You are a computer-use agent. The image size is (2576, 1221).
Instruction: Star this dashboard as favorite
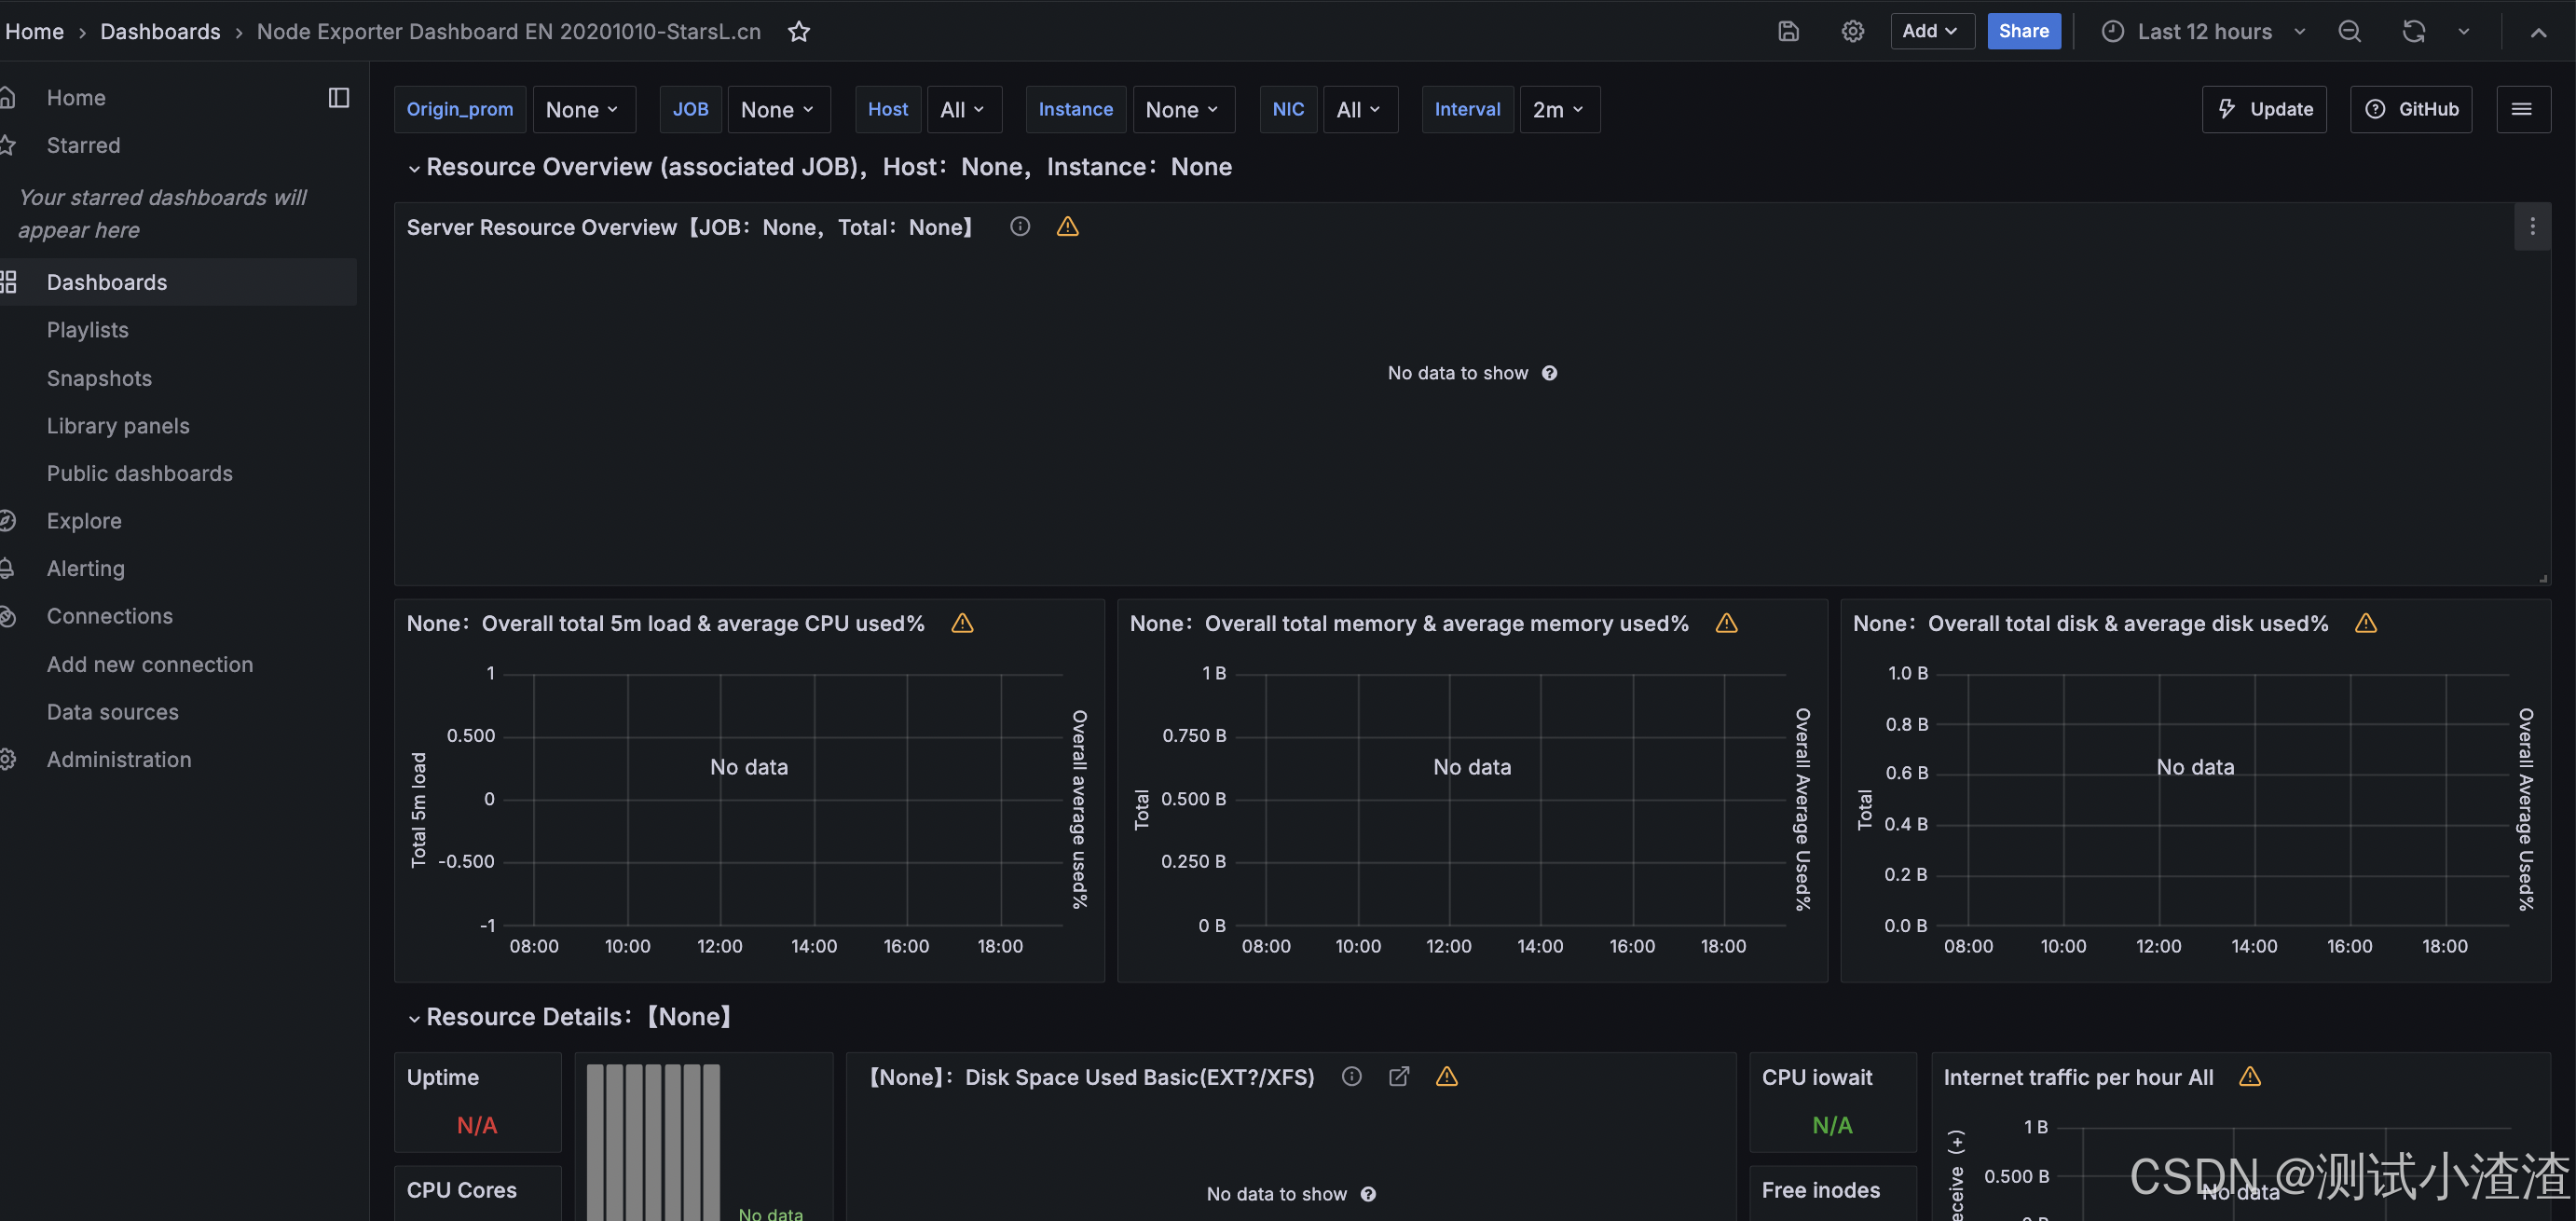click(x=798, y=32)
